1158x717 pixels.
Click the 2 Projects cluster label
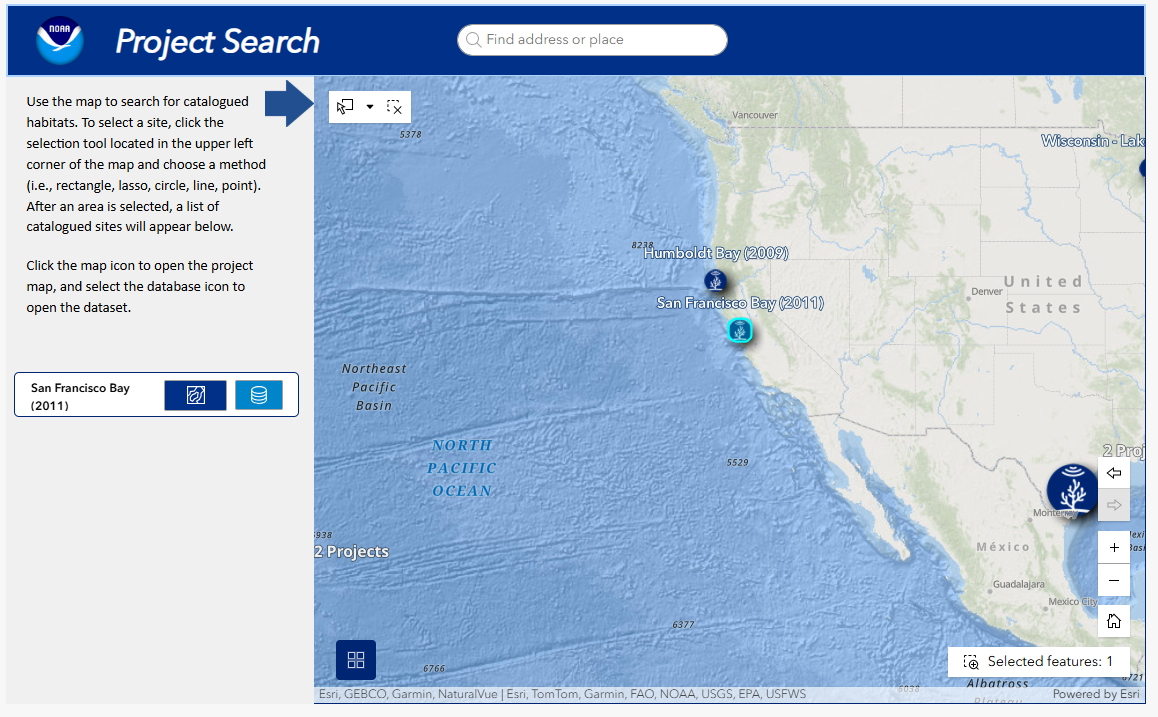[351, 552]
